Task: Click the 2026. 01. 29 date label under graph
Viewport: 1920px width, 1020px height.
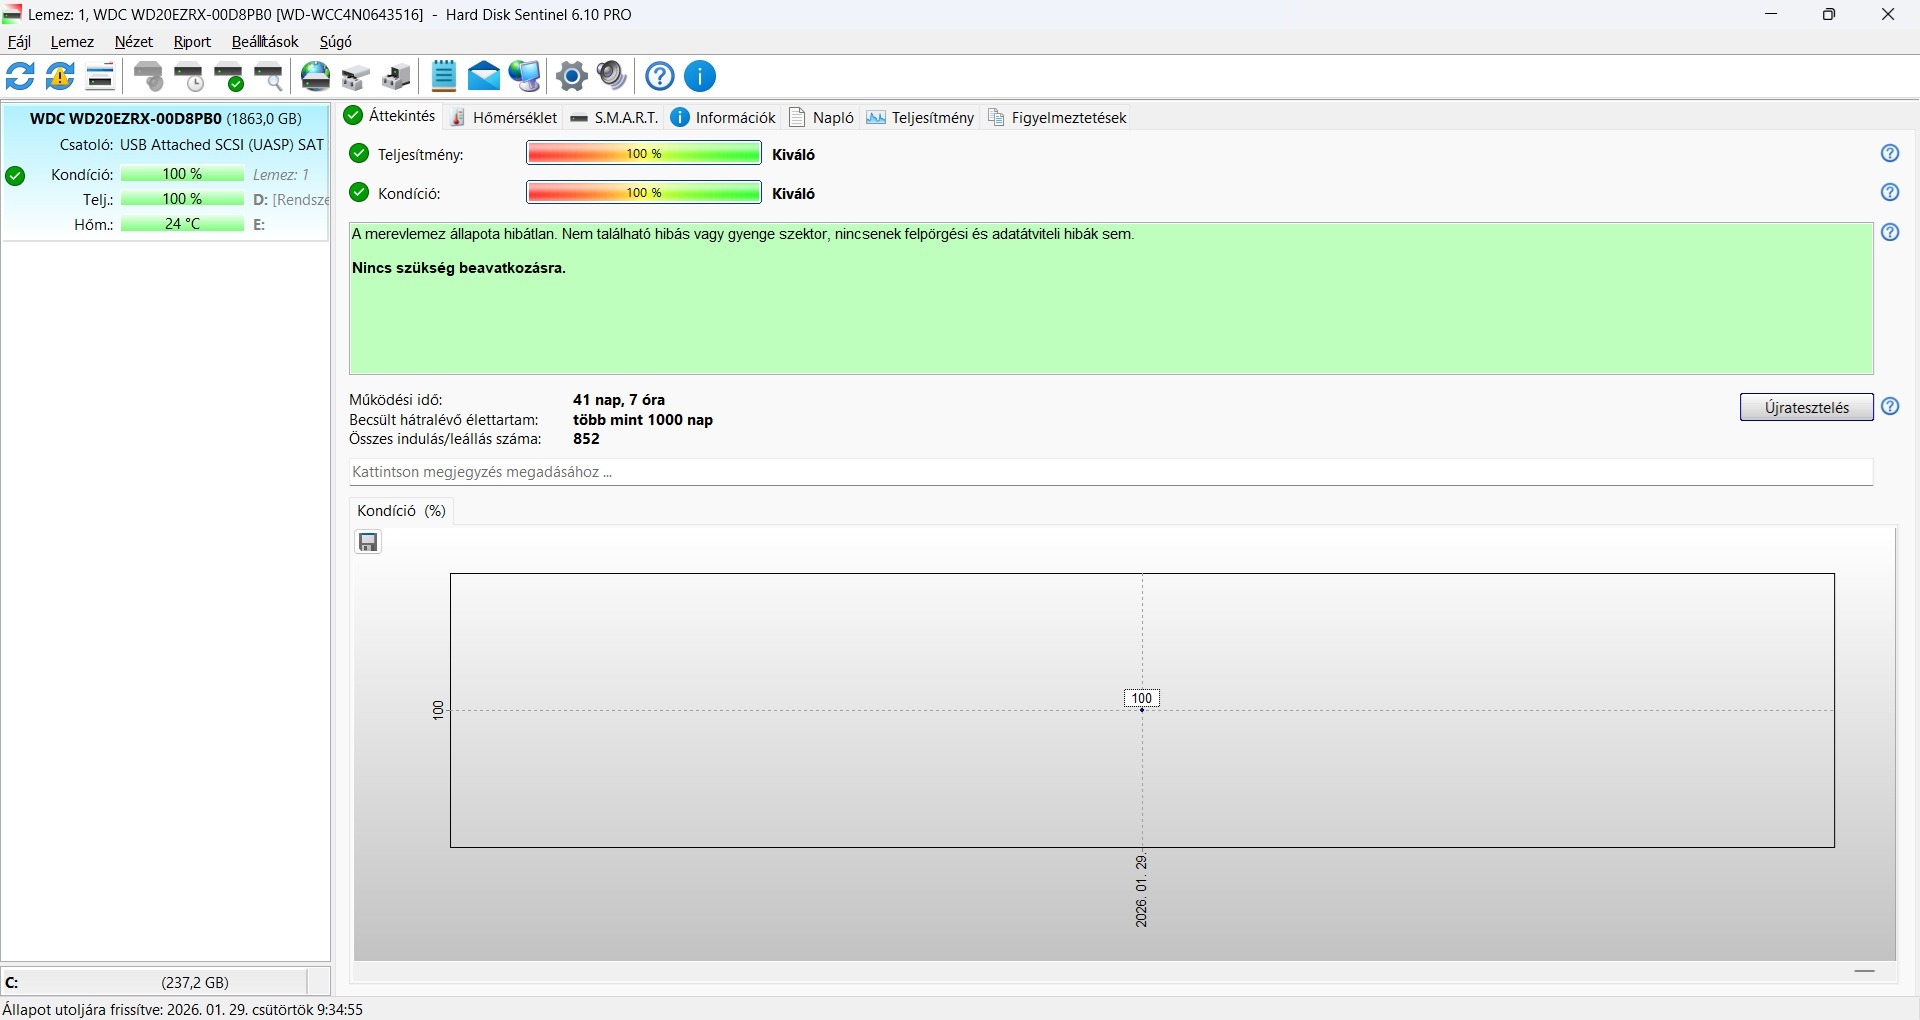Action: [x=1142, y=891]
